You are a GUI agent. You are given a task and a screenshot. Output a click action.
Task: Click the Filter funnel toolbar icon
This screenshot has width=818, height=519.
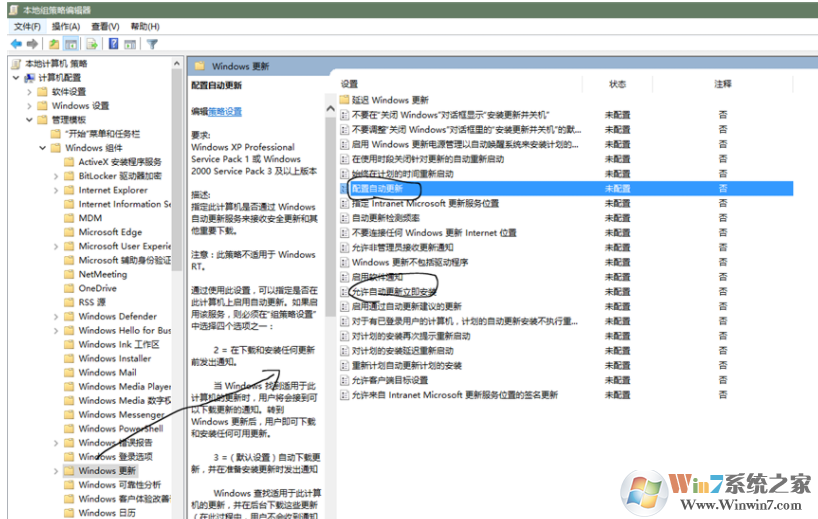pos(152,44)
